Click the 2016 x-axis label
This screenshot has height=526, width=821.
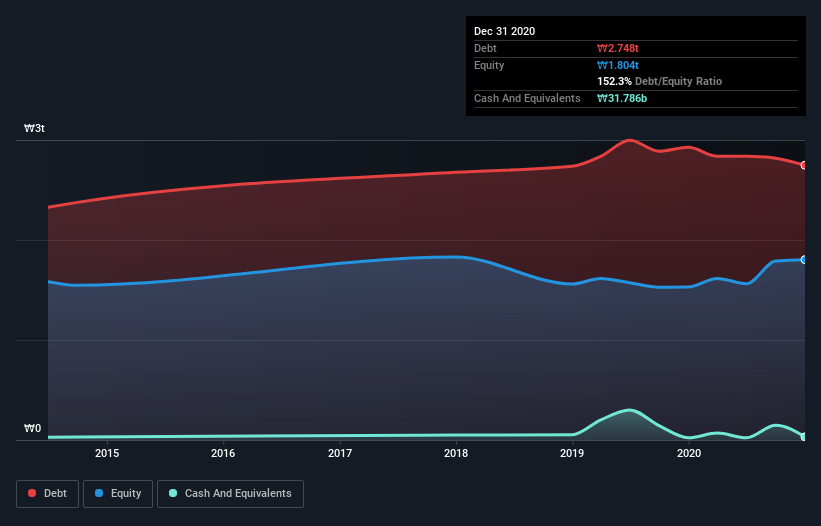coord(223,453)
